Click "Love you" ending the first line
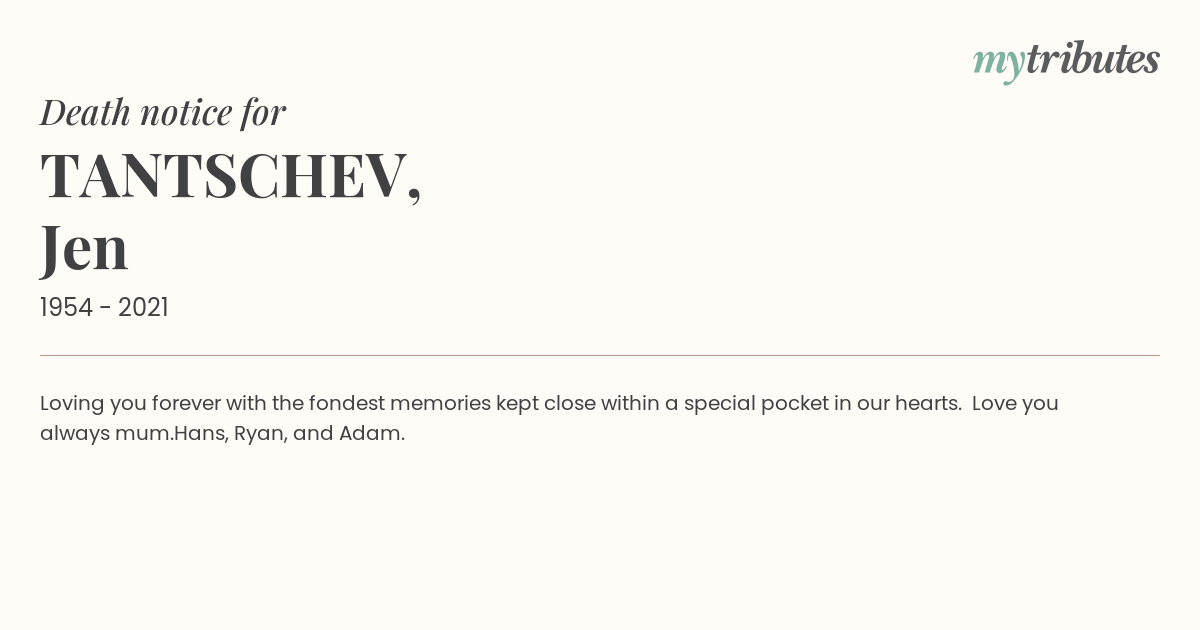1200x630 pixels. [x=1015, y=404]
